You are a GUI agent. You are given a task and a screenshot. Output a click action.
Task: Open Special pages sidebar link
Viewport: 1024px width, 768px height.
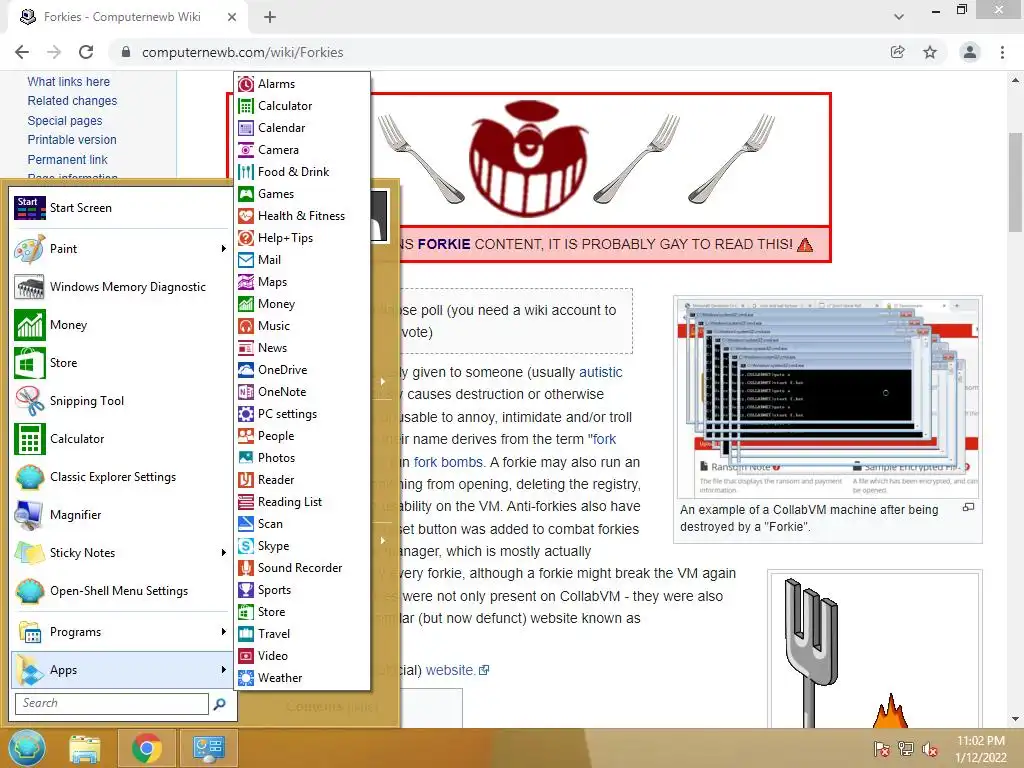pyautogui.click(x=65, y=121)
